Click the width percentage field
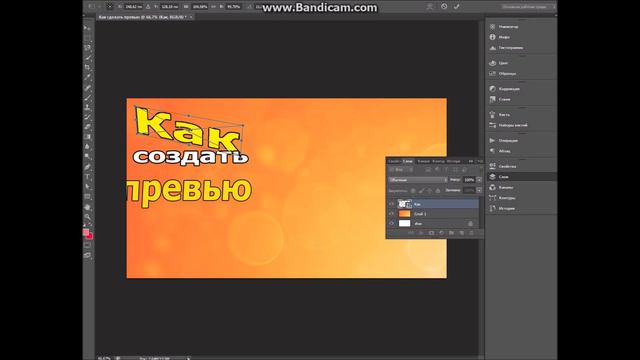The image size is (640, 360). (200, 7)
